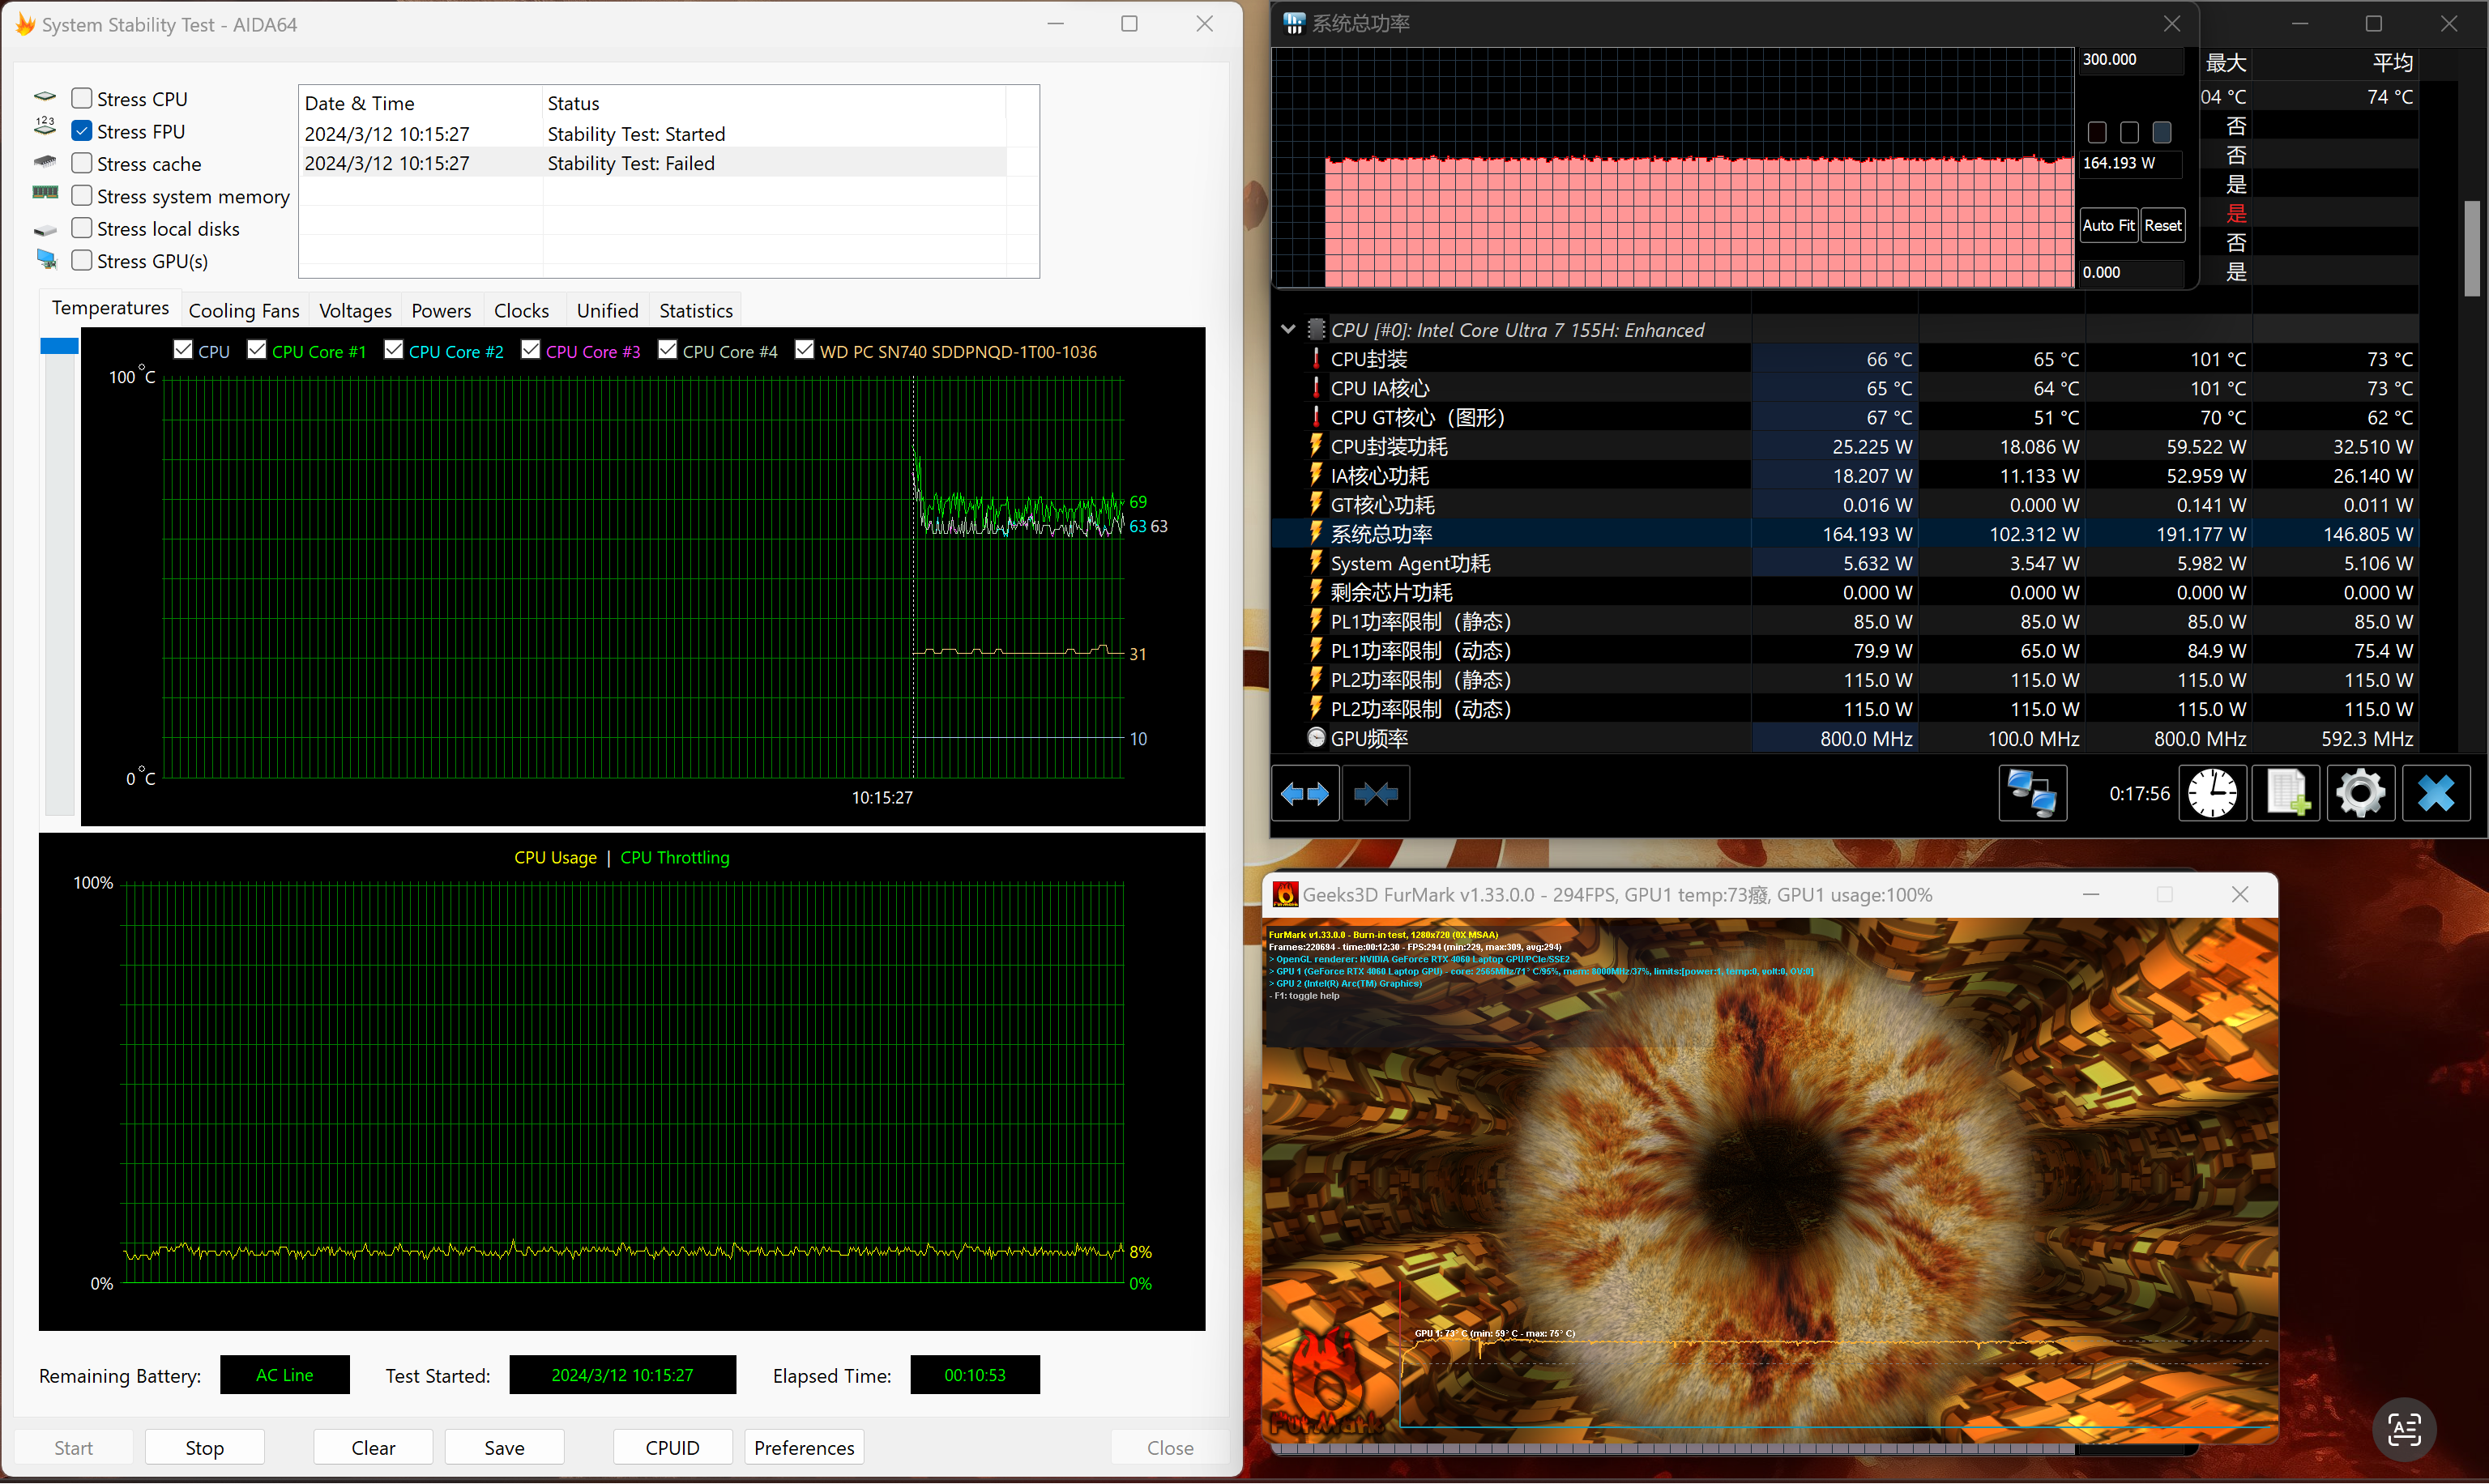Click the thermometer icon beside CPU封装
2489x1484 pixels.
click(1316, 358)
